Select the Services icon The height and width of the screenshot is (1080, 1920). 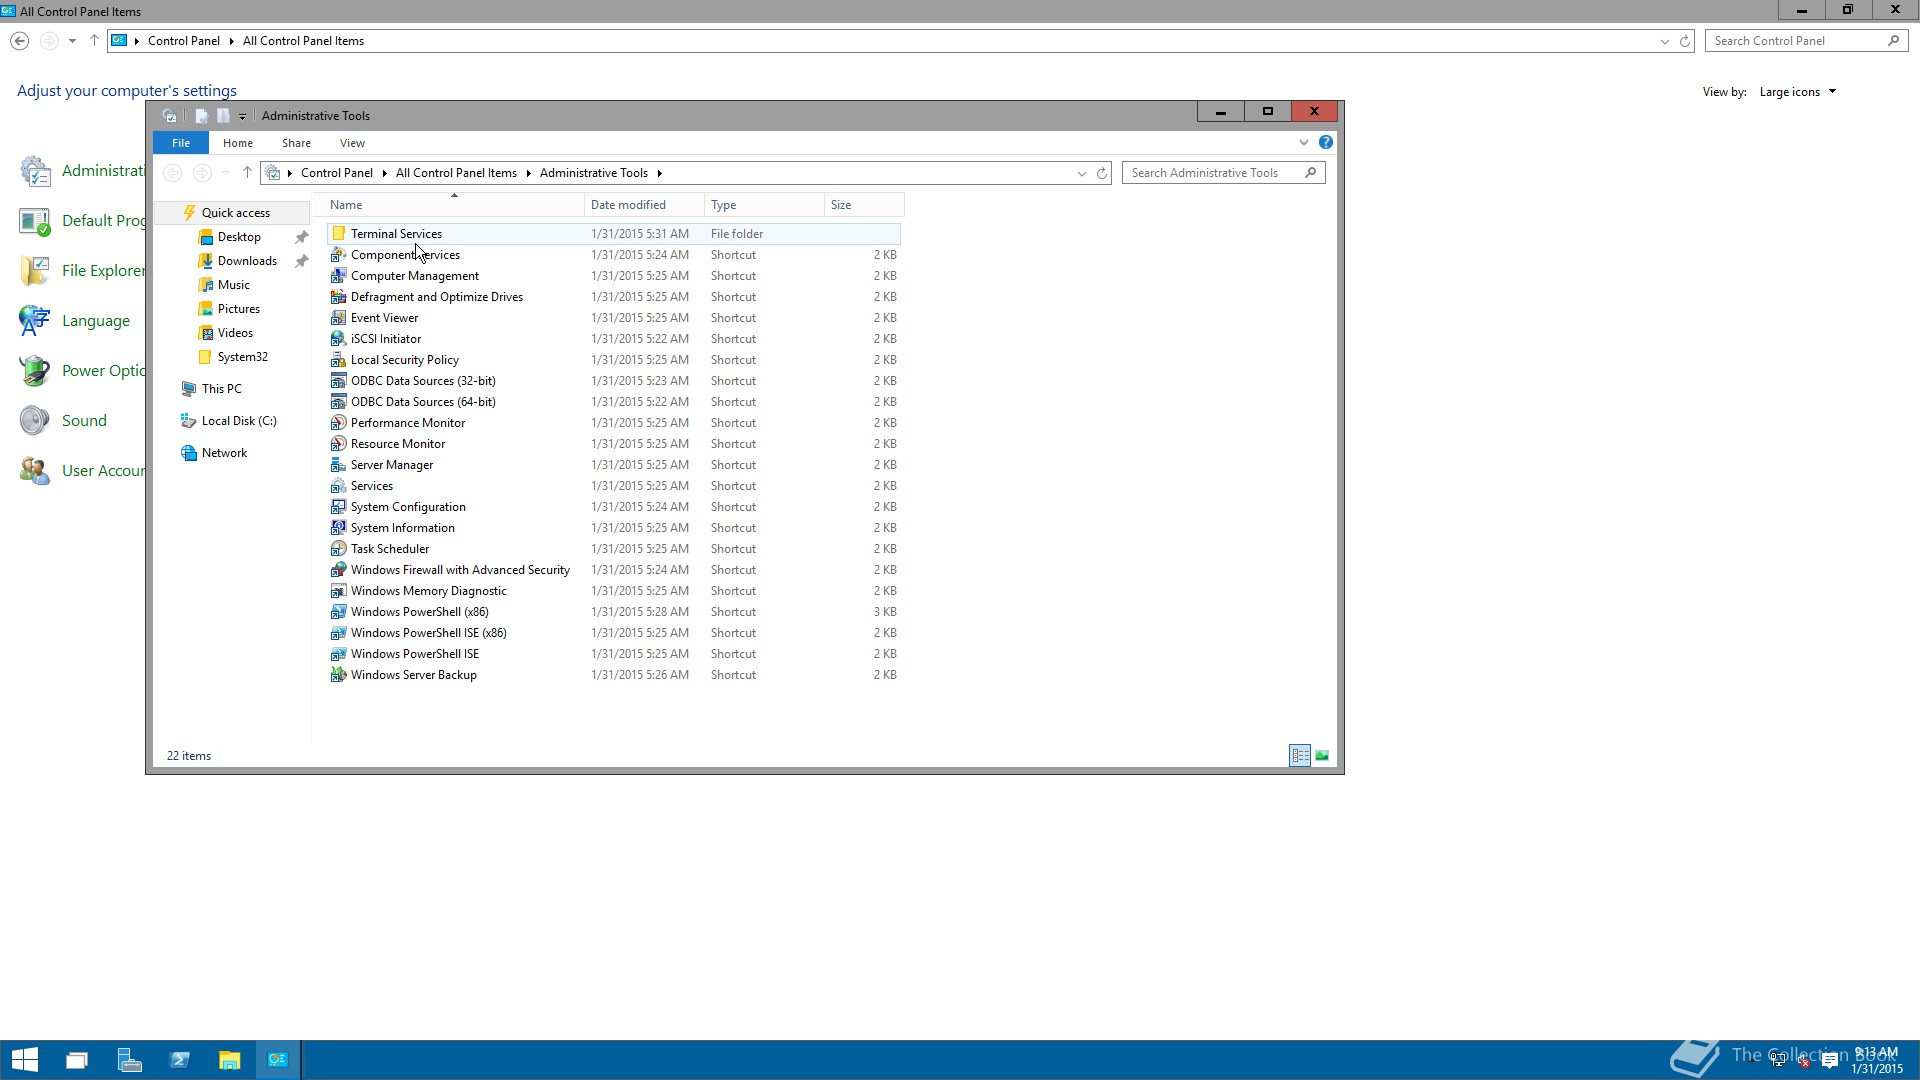339,486
